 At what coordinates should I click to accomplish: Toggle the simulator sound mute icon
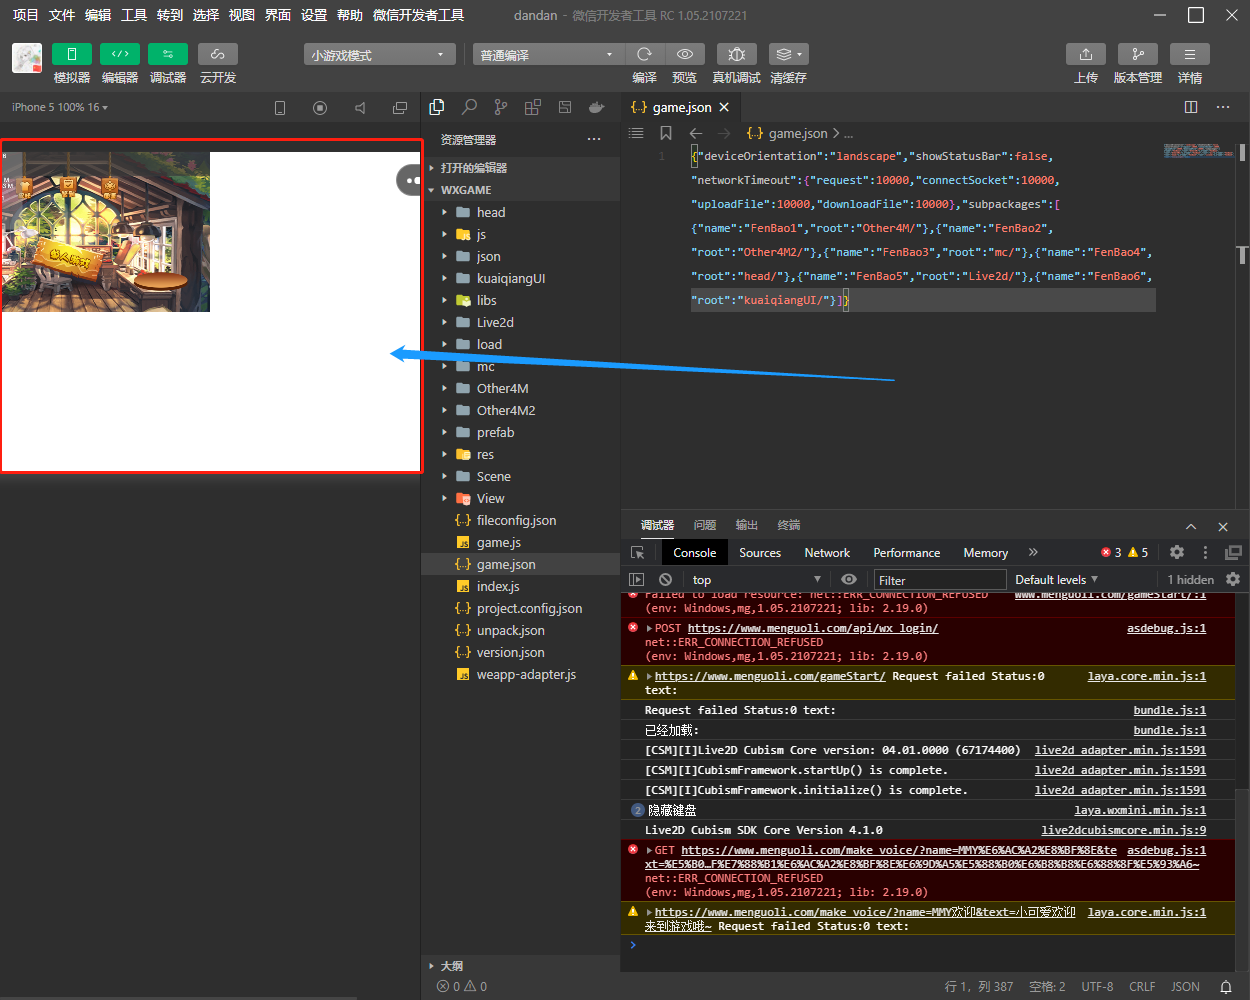pos(360,108)
